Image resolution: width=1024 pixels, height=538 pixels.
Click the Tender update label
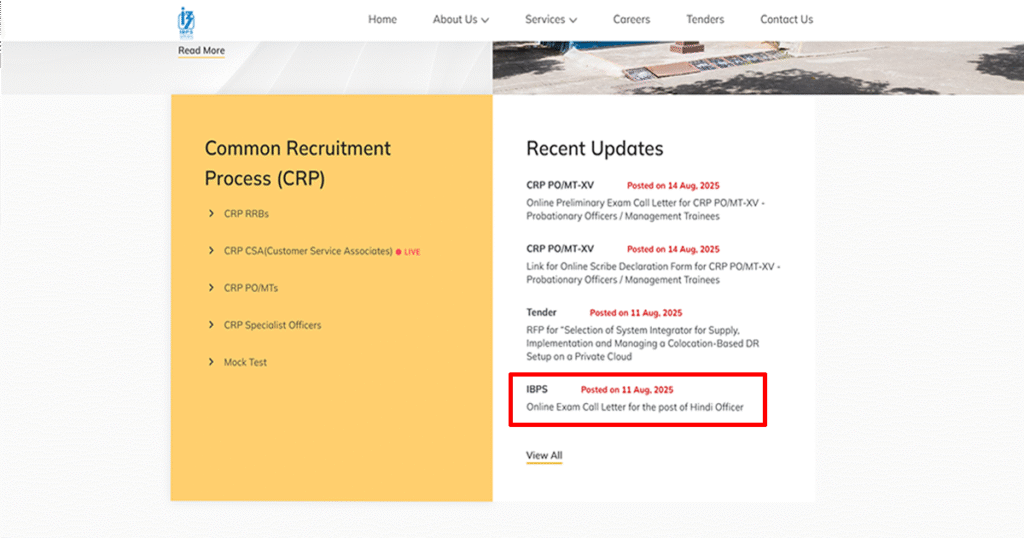point(541,313)
